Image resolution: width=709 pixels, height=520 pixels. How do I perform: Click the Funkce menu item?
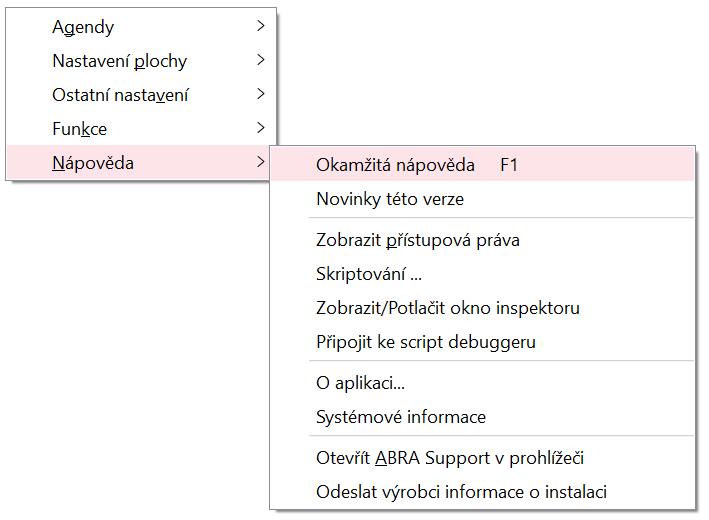[x=79, y=129]
